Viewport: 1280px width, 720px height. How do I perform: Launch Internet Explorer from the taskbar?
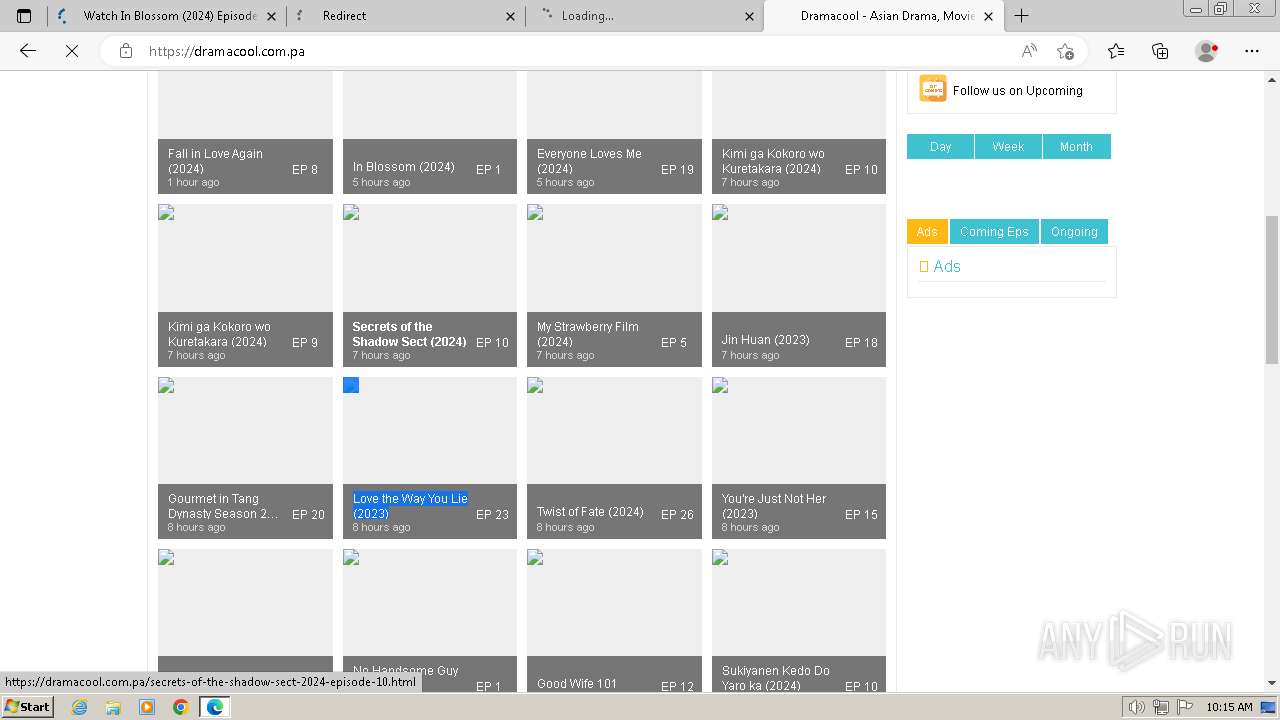click(x=80, y=707)
